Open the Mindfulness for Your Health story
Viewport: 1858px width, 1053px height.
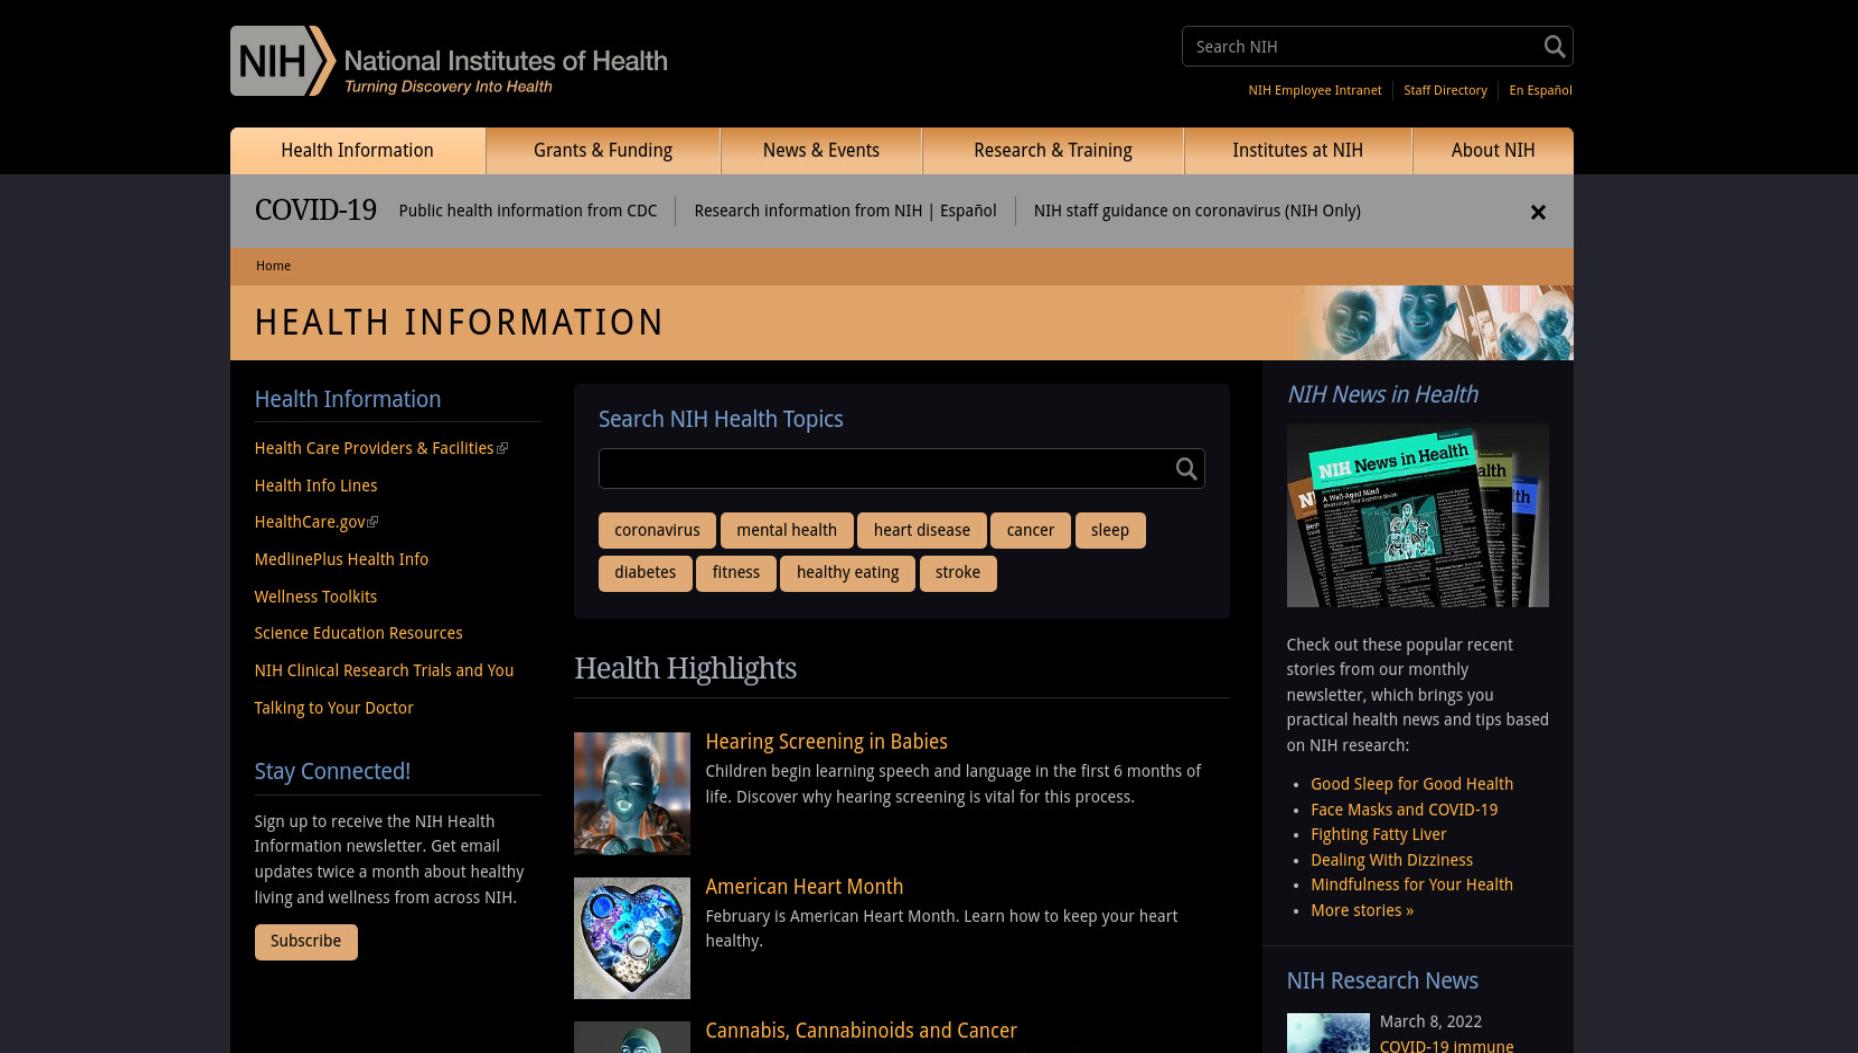click(x=1411, y=885)
